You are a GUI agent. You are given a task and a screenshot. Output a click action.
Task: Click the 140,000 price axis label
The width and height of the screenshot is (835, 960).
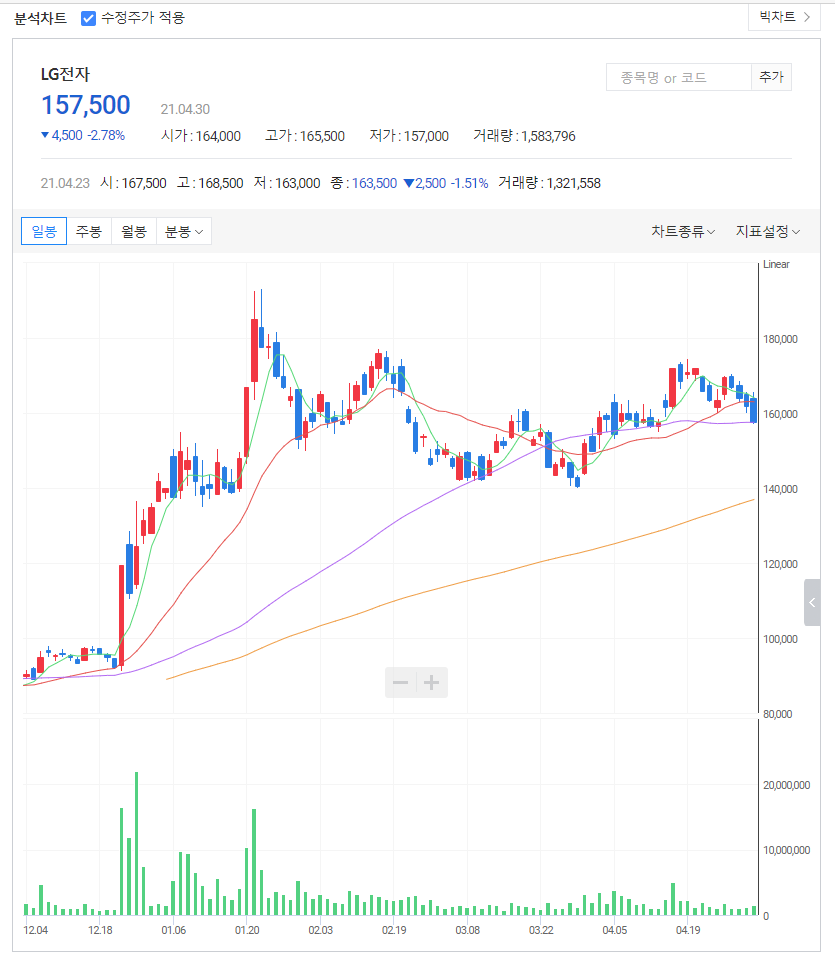point(780,489)
